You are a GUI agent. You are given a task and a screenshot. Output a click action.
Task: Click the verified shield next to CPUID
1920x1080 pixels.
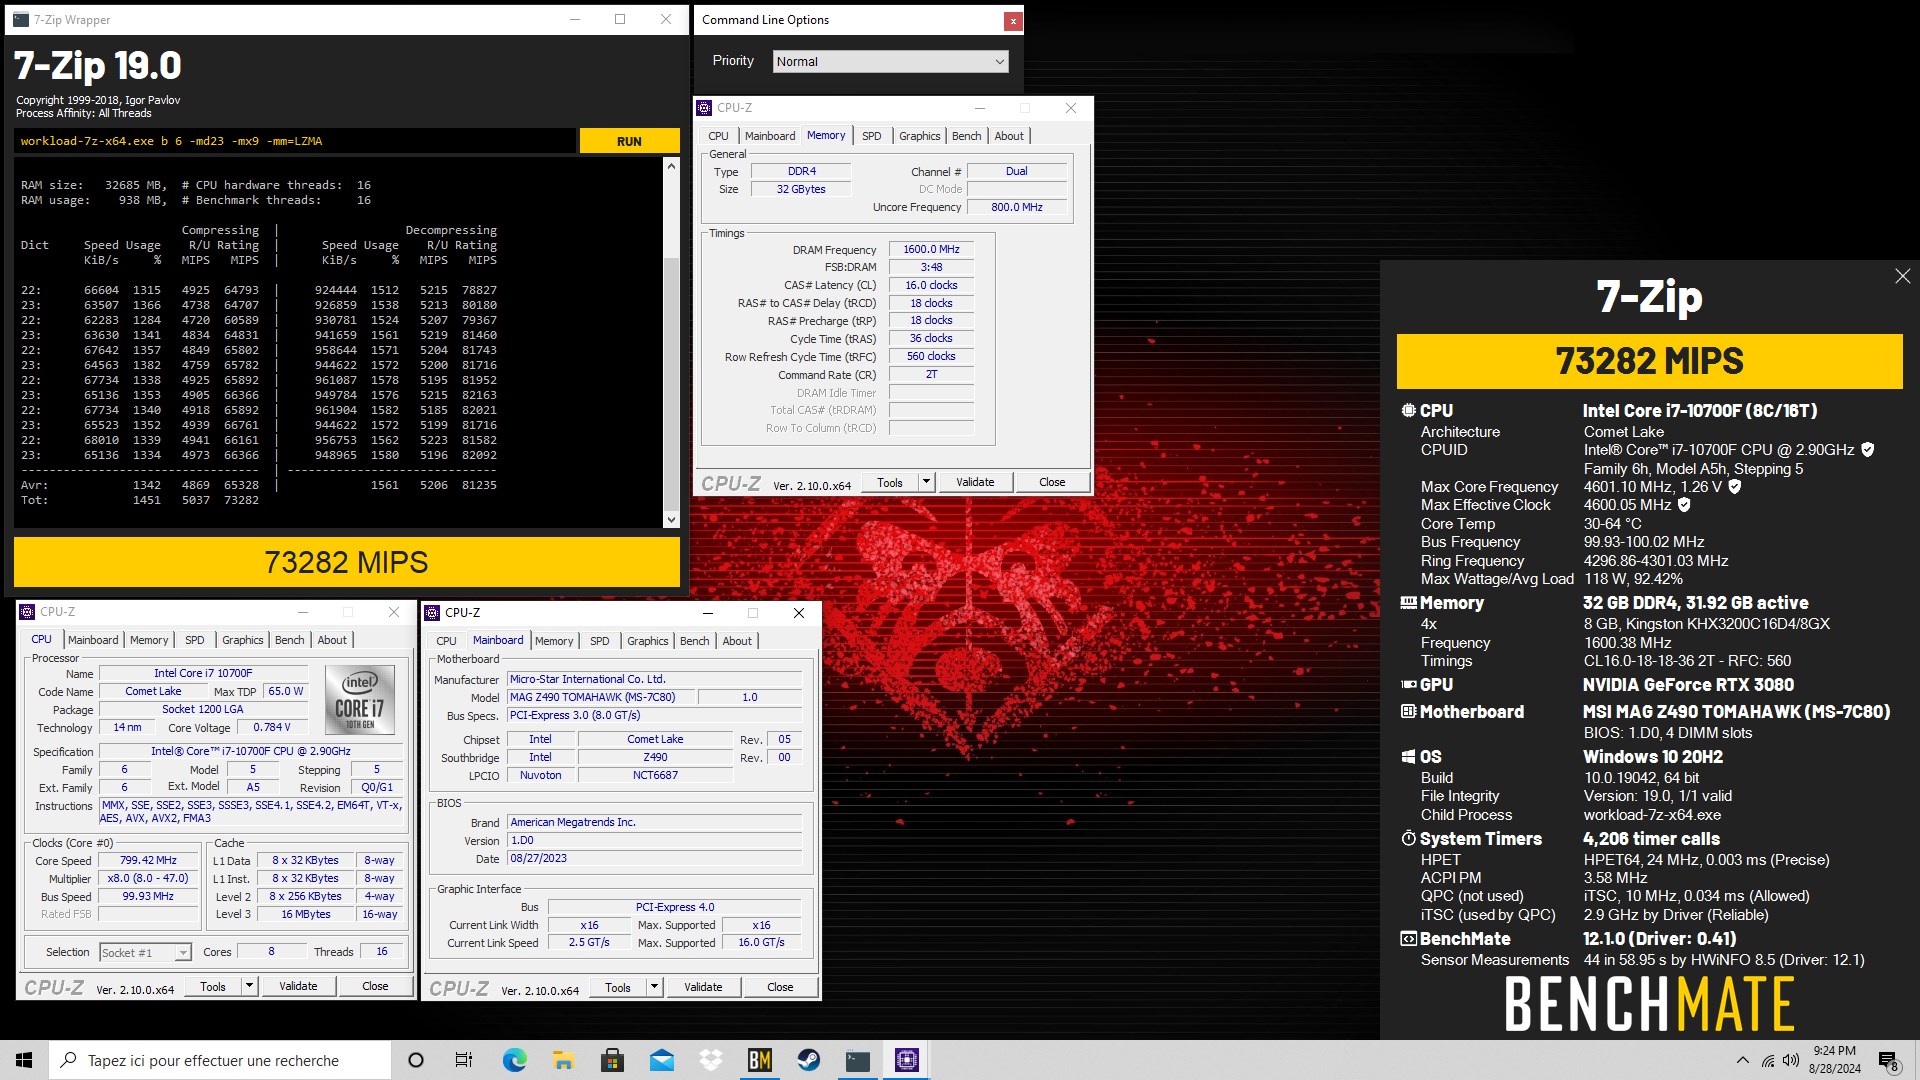point(1867,450)
